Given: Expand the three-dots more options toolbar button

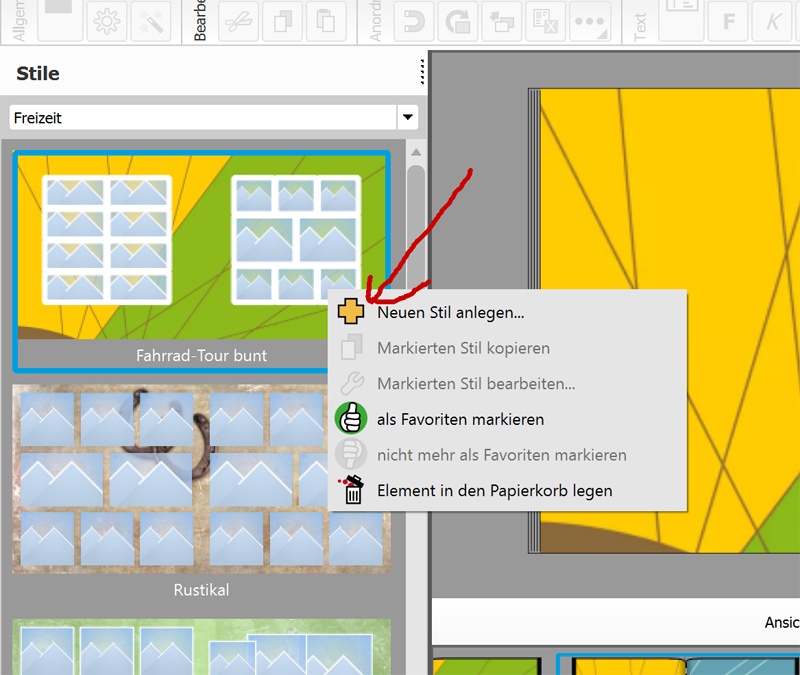Looking at the screenshot, I should click(x=590, y=21).
